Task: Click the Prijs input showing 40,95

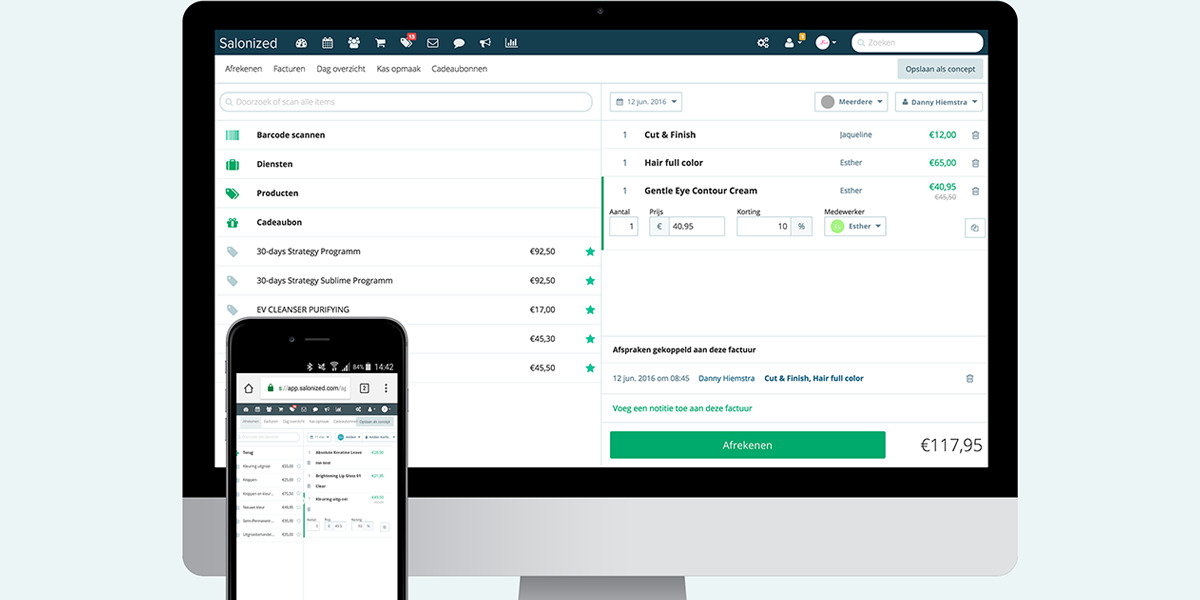Action: point(696,227)
